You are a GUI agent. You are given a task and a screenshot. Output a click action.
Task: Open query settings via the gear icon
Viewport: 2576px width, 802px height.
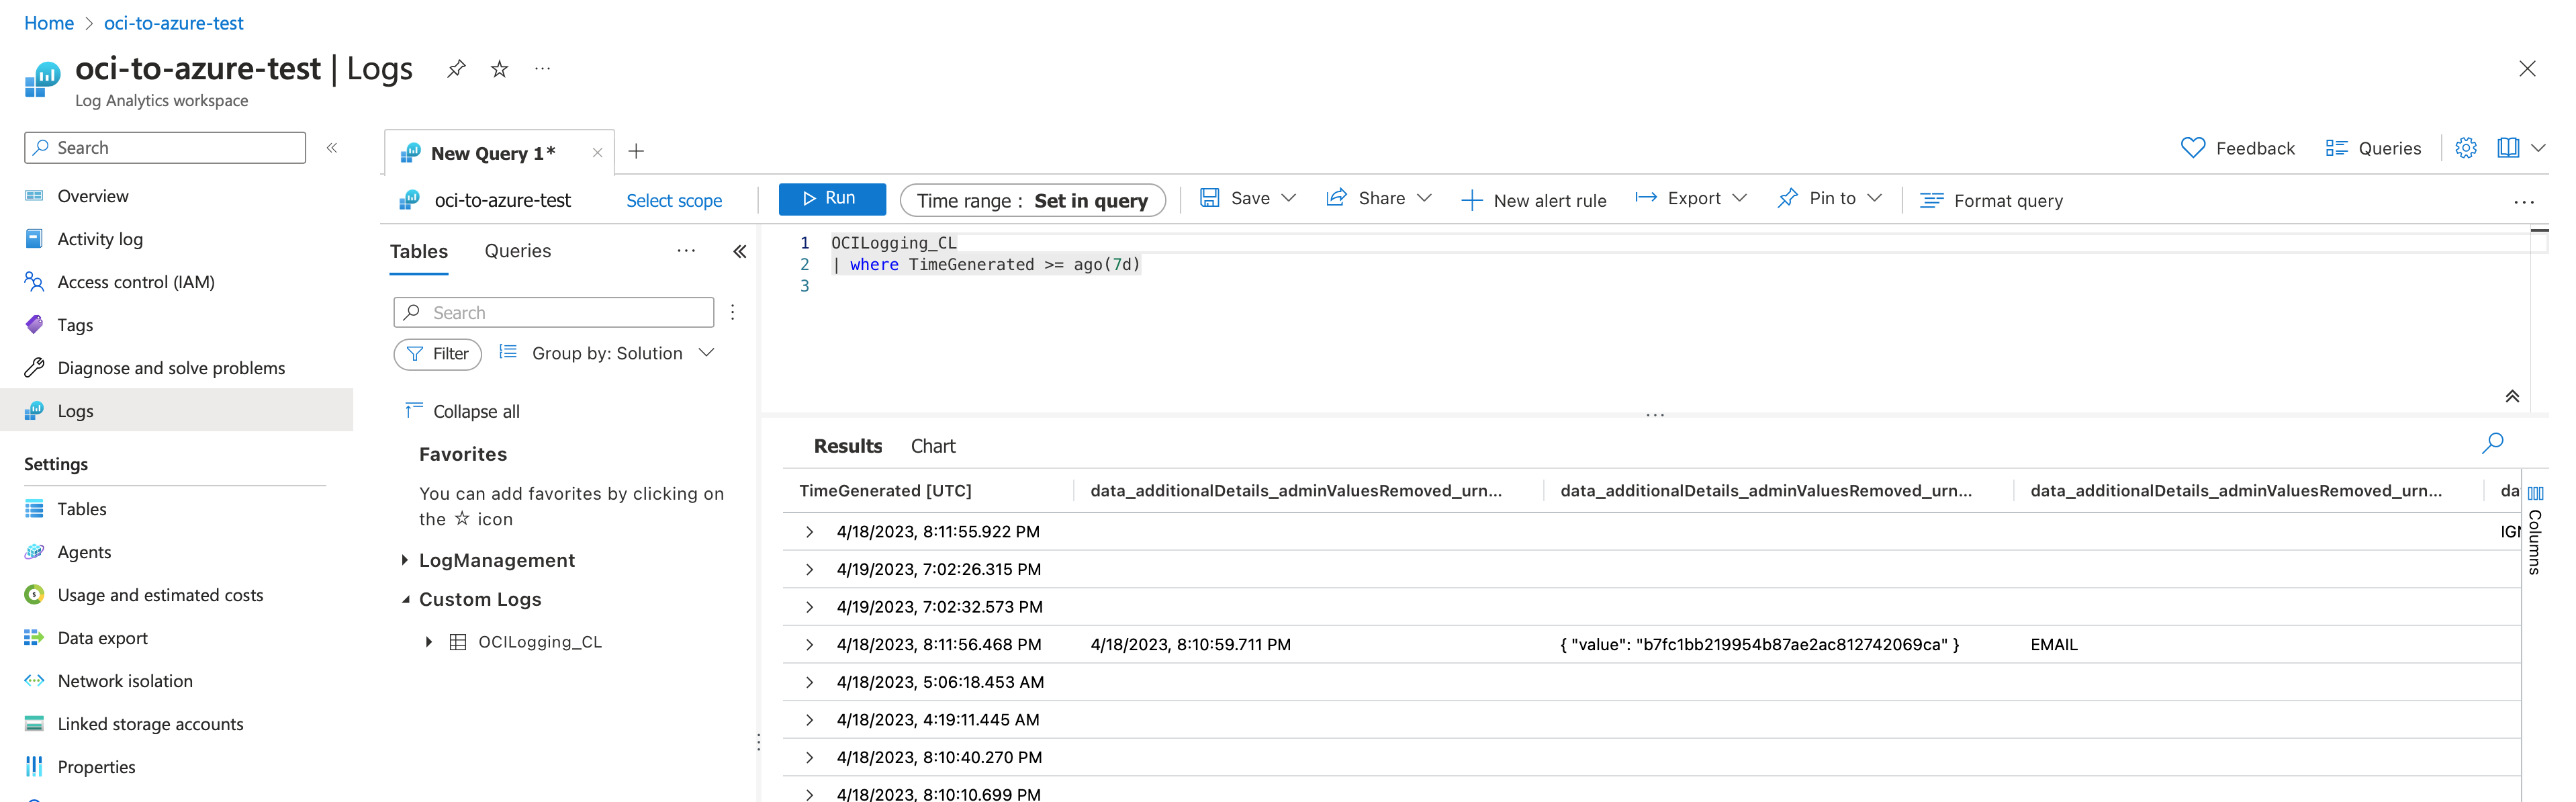tap(2467, 147)
